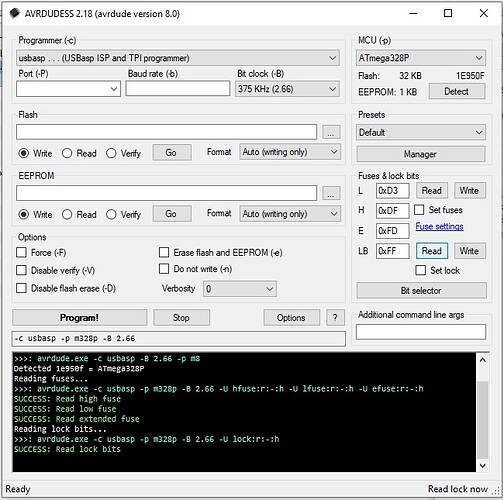
Task: Click the console scroll down arrow
Action: [x=482, y=465]
